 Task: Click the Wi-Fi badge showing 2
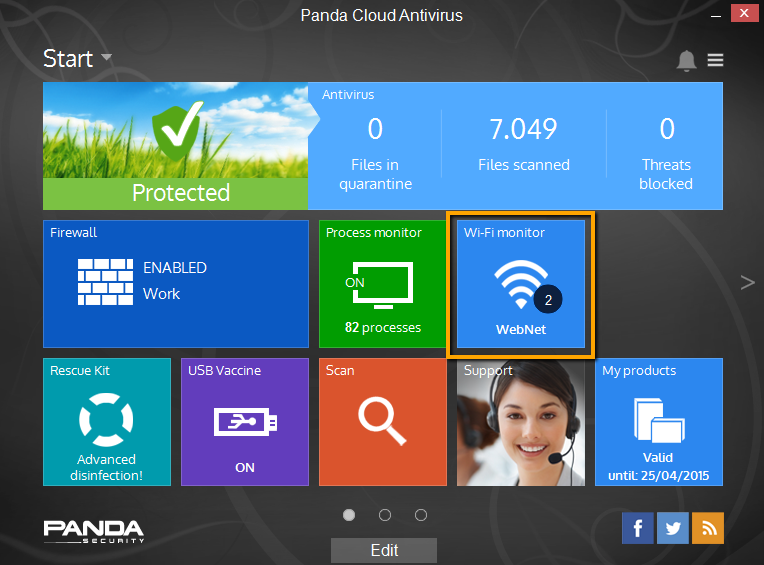(x=548, y=300)
